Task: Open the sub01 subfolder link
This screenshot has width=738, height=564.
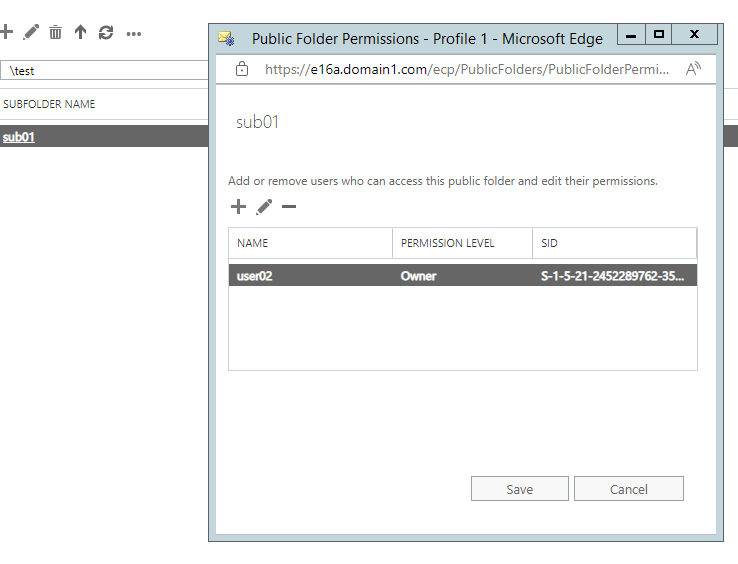Action: [x=19, y=137]
